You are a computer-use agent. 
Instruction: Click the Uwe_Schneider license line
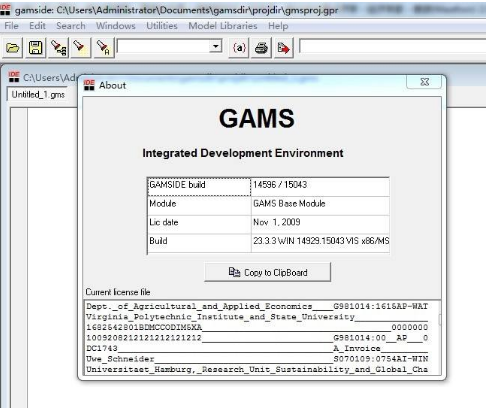pos(257,359)
